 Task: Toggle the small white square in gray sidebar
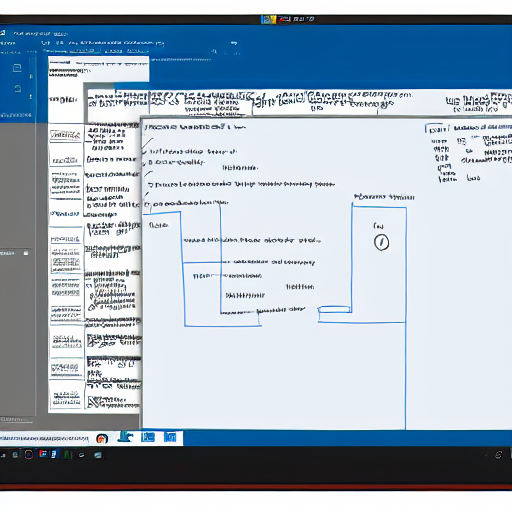[x=26, y=253]
